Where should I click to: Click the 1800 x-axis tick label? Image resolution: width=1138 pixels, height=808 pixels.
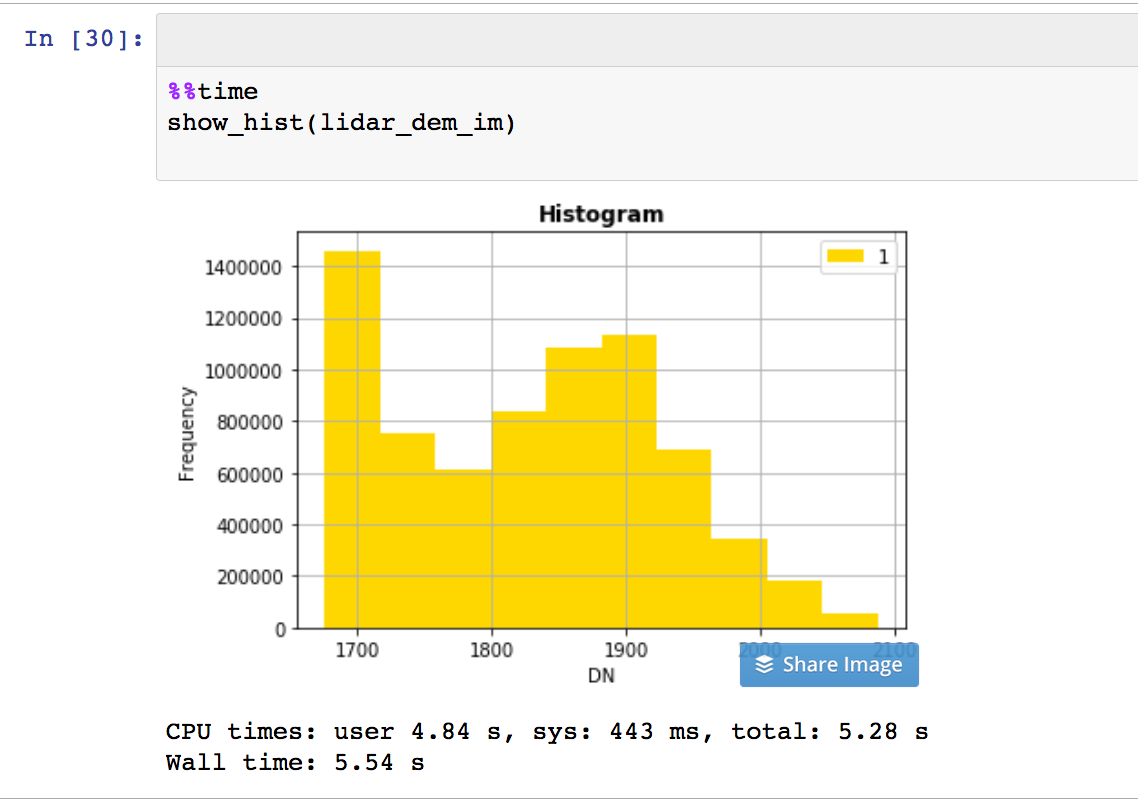click(491, 650)
